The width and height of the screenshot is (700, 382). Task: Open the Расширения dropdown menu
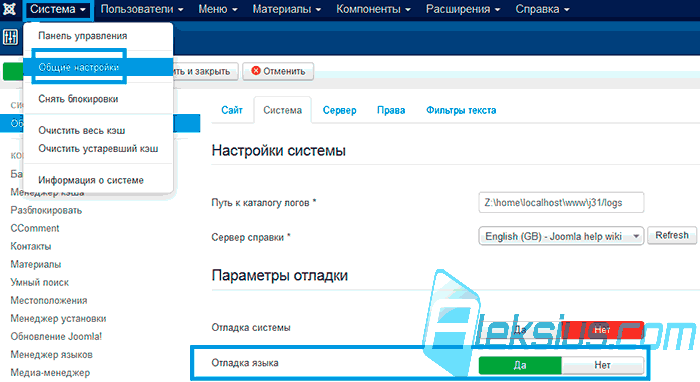click(x=463, y=9)
